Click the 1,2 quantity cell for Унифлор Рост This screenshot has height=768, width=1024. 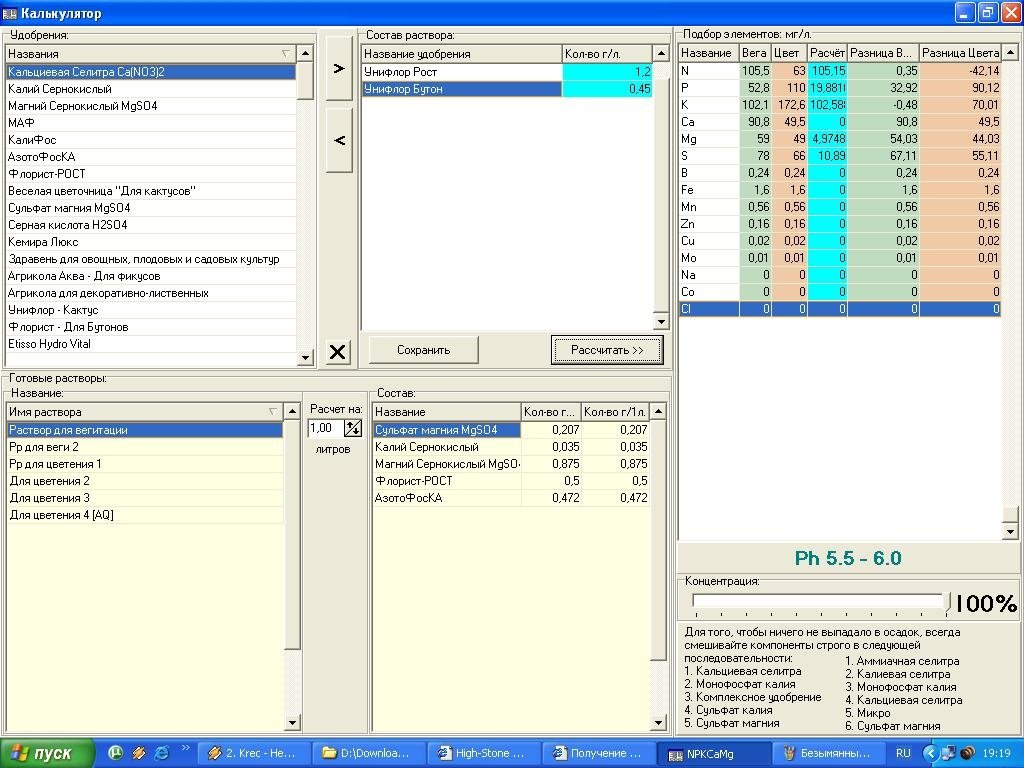(x=607, y=72)
